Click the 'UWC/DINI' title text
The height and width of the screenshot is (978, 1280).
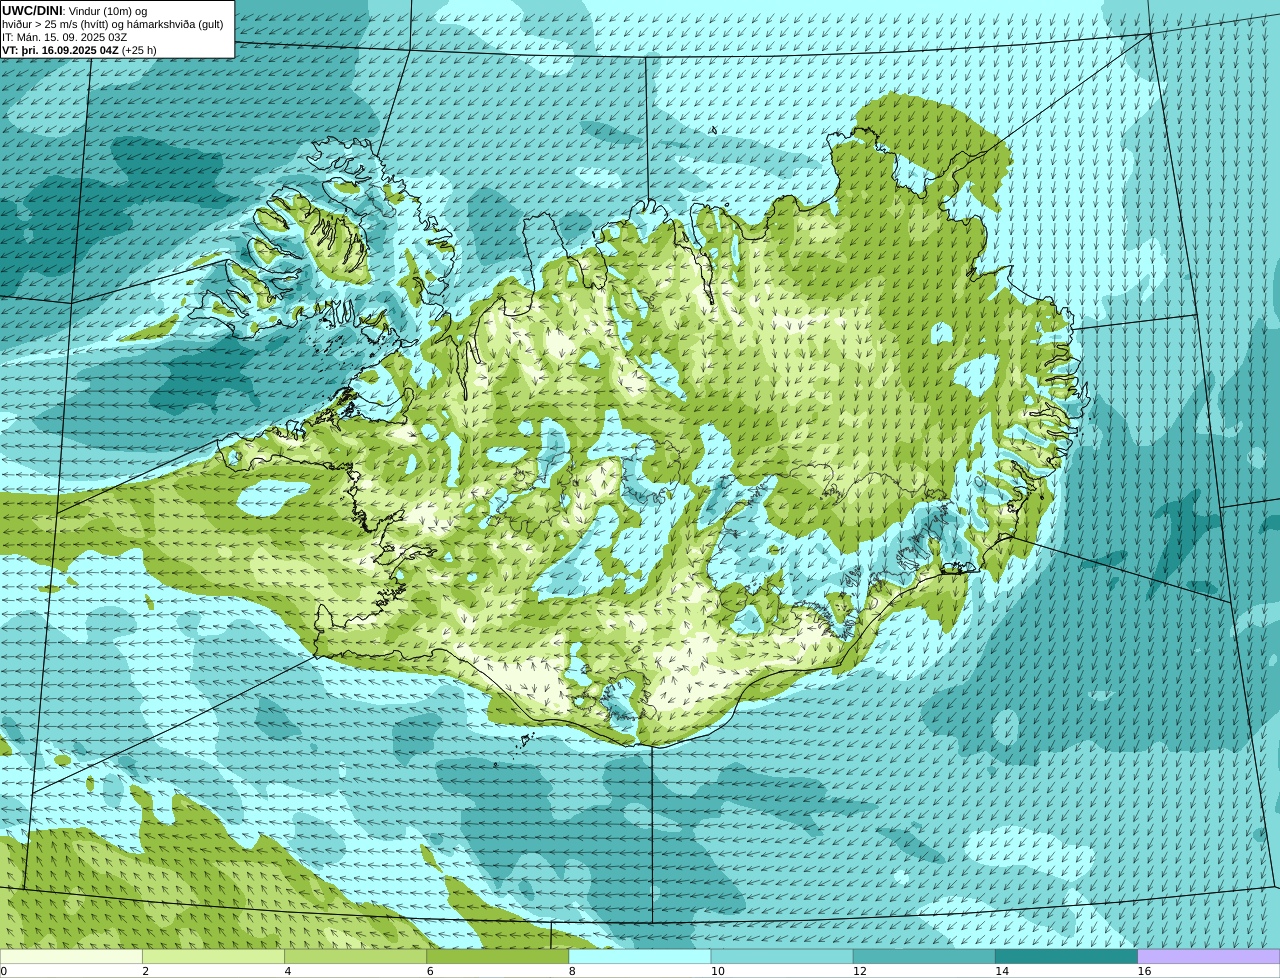32,11
